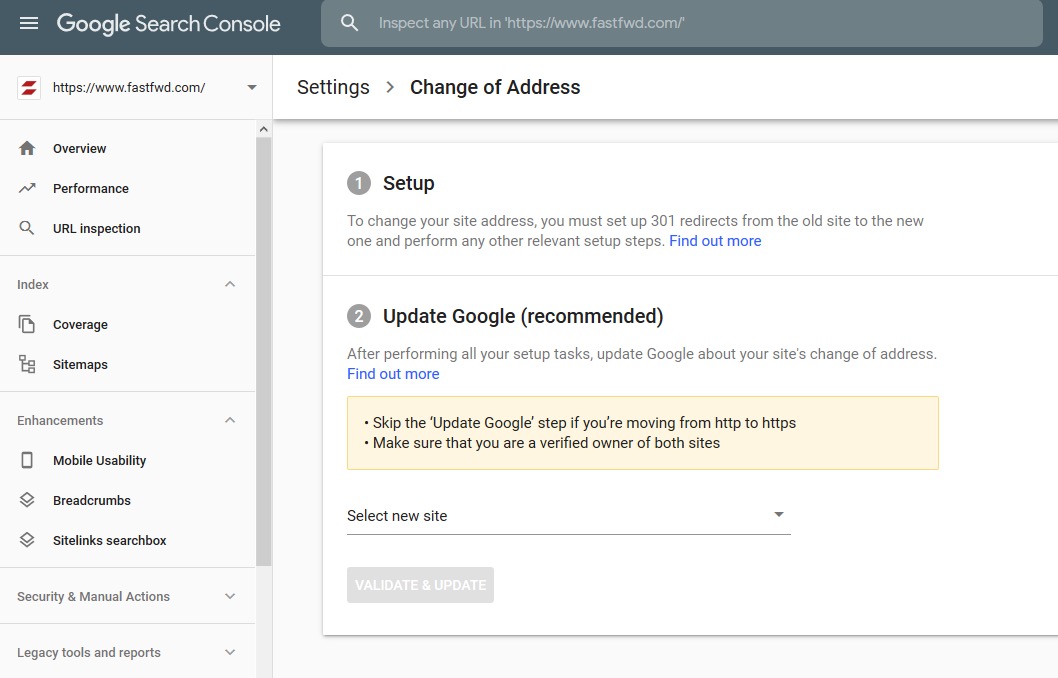Screen dimensions: 1058x678
Task: Click the Mobile Usability phone icon
Action: point(27,460)
